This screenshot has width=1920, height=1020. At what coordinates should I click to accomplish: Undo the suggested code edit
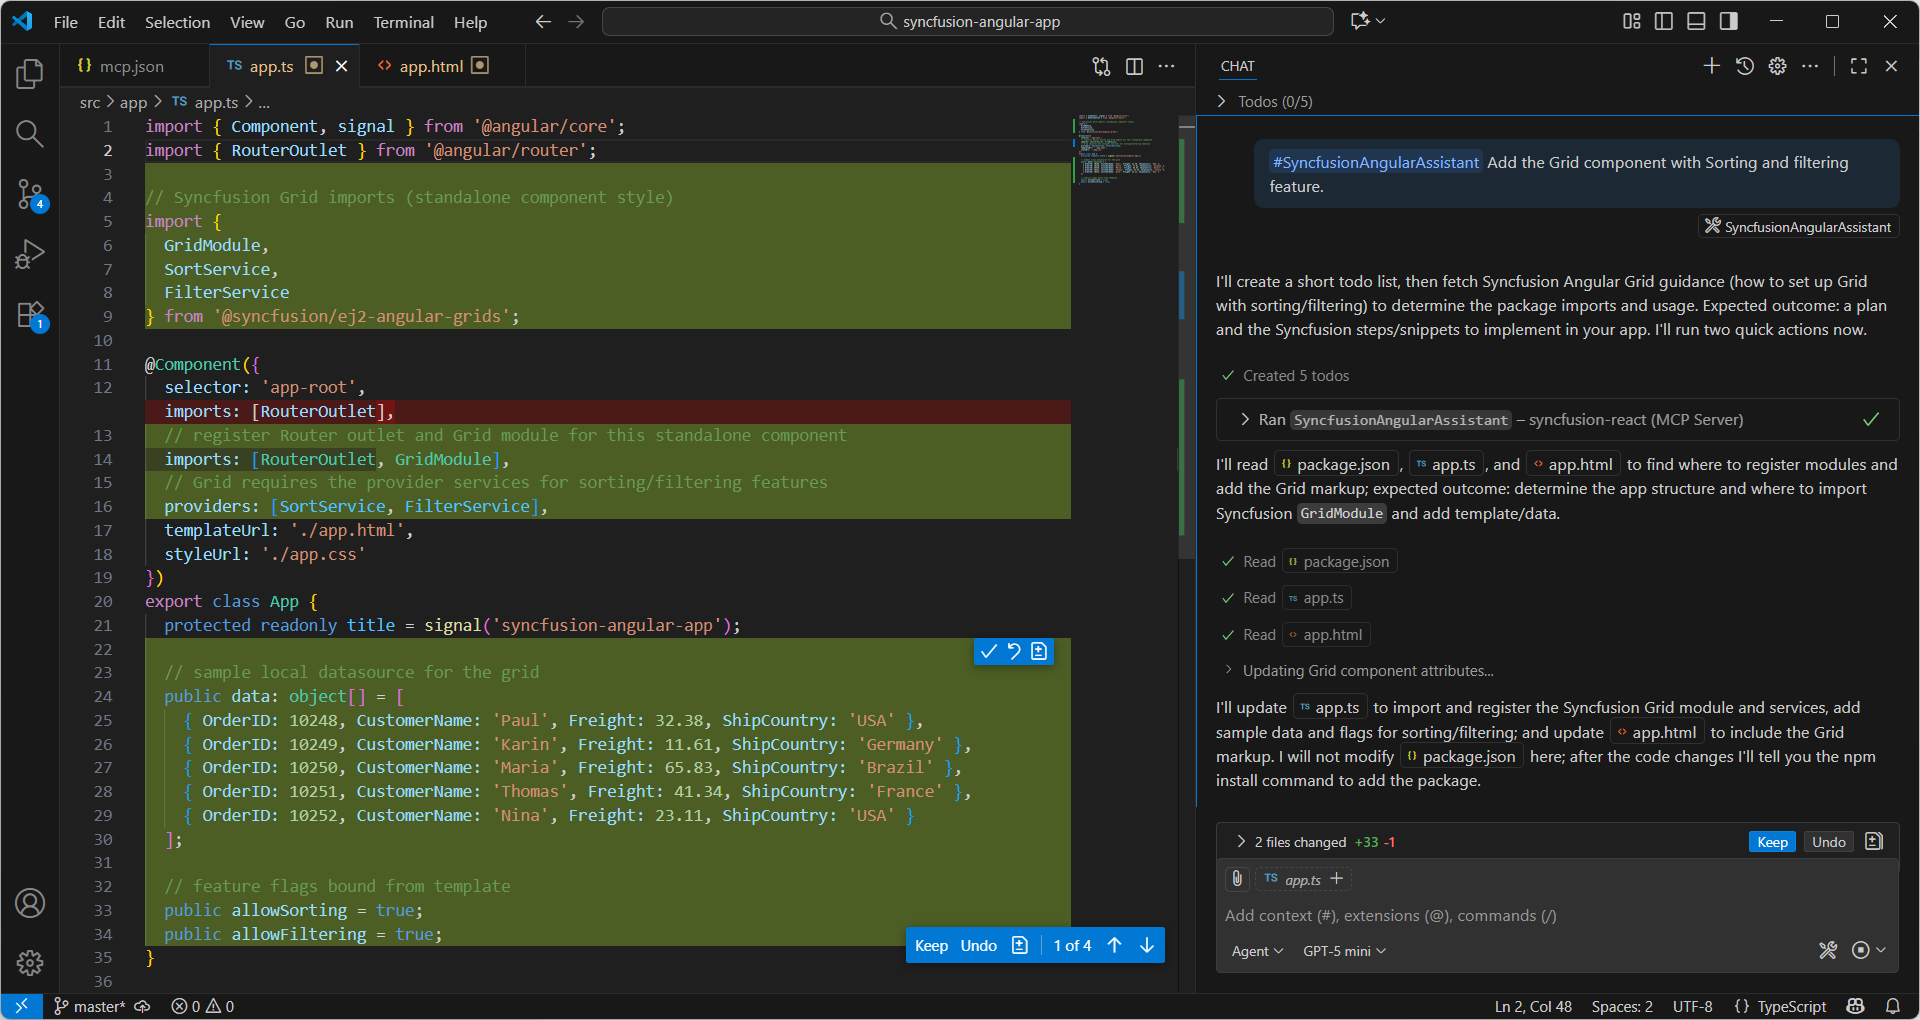tap(977, 945)
